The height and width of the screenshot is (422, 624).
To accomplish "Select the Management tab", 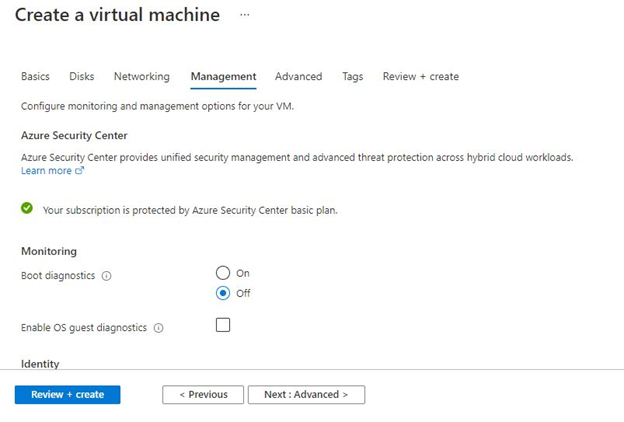I will pos(223,77).
